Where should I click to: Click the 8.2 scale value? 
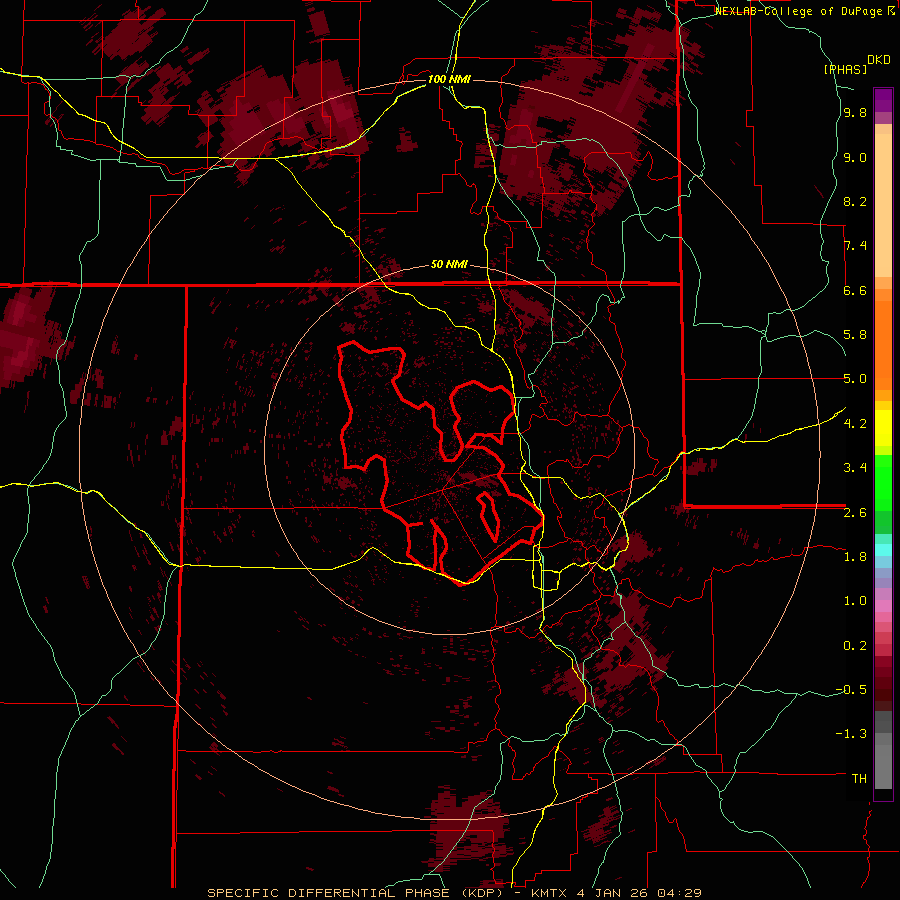point(855,201)
